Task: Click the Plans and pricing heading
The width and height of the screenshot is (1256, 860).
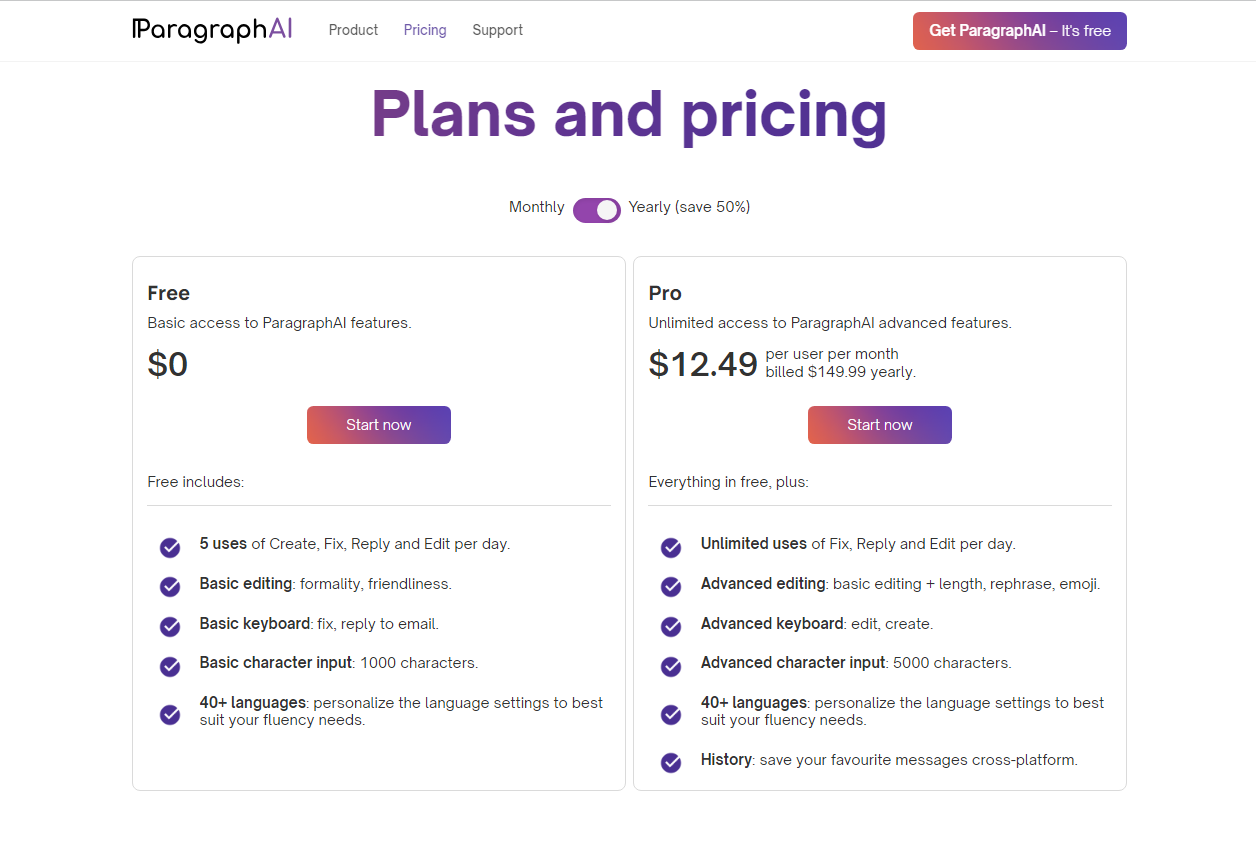Action: pyautogui.click(x=629, y=116)
